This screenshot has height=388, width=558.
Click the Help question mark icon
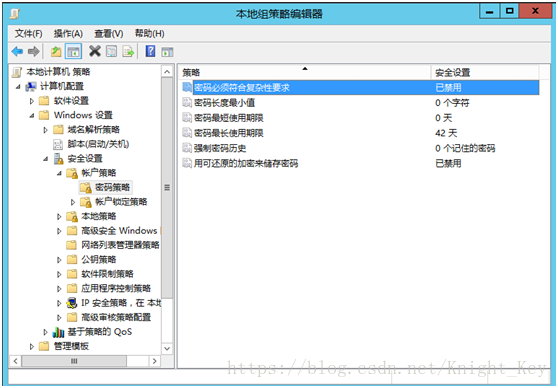coord(150,51)
